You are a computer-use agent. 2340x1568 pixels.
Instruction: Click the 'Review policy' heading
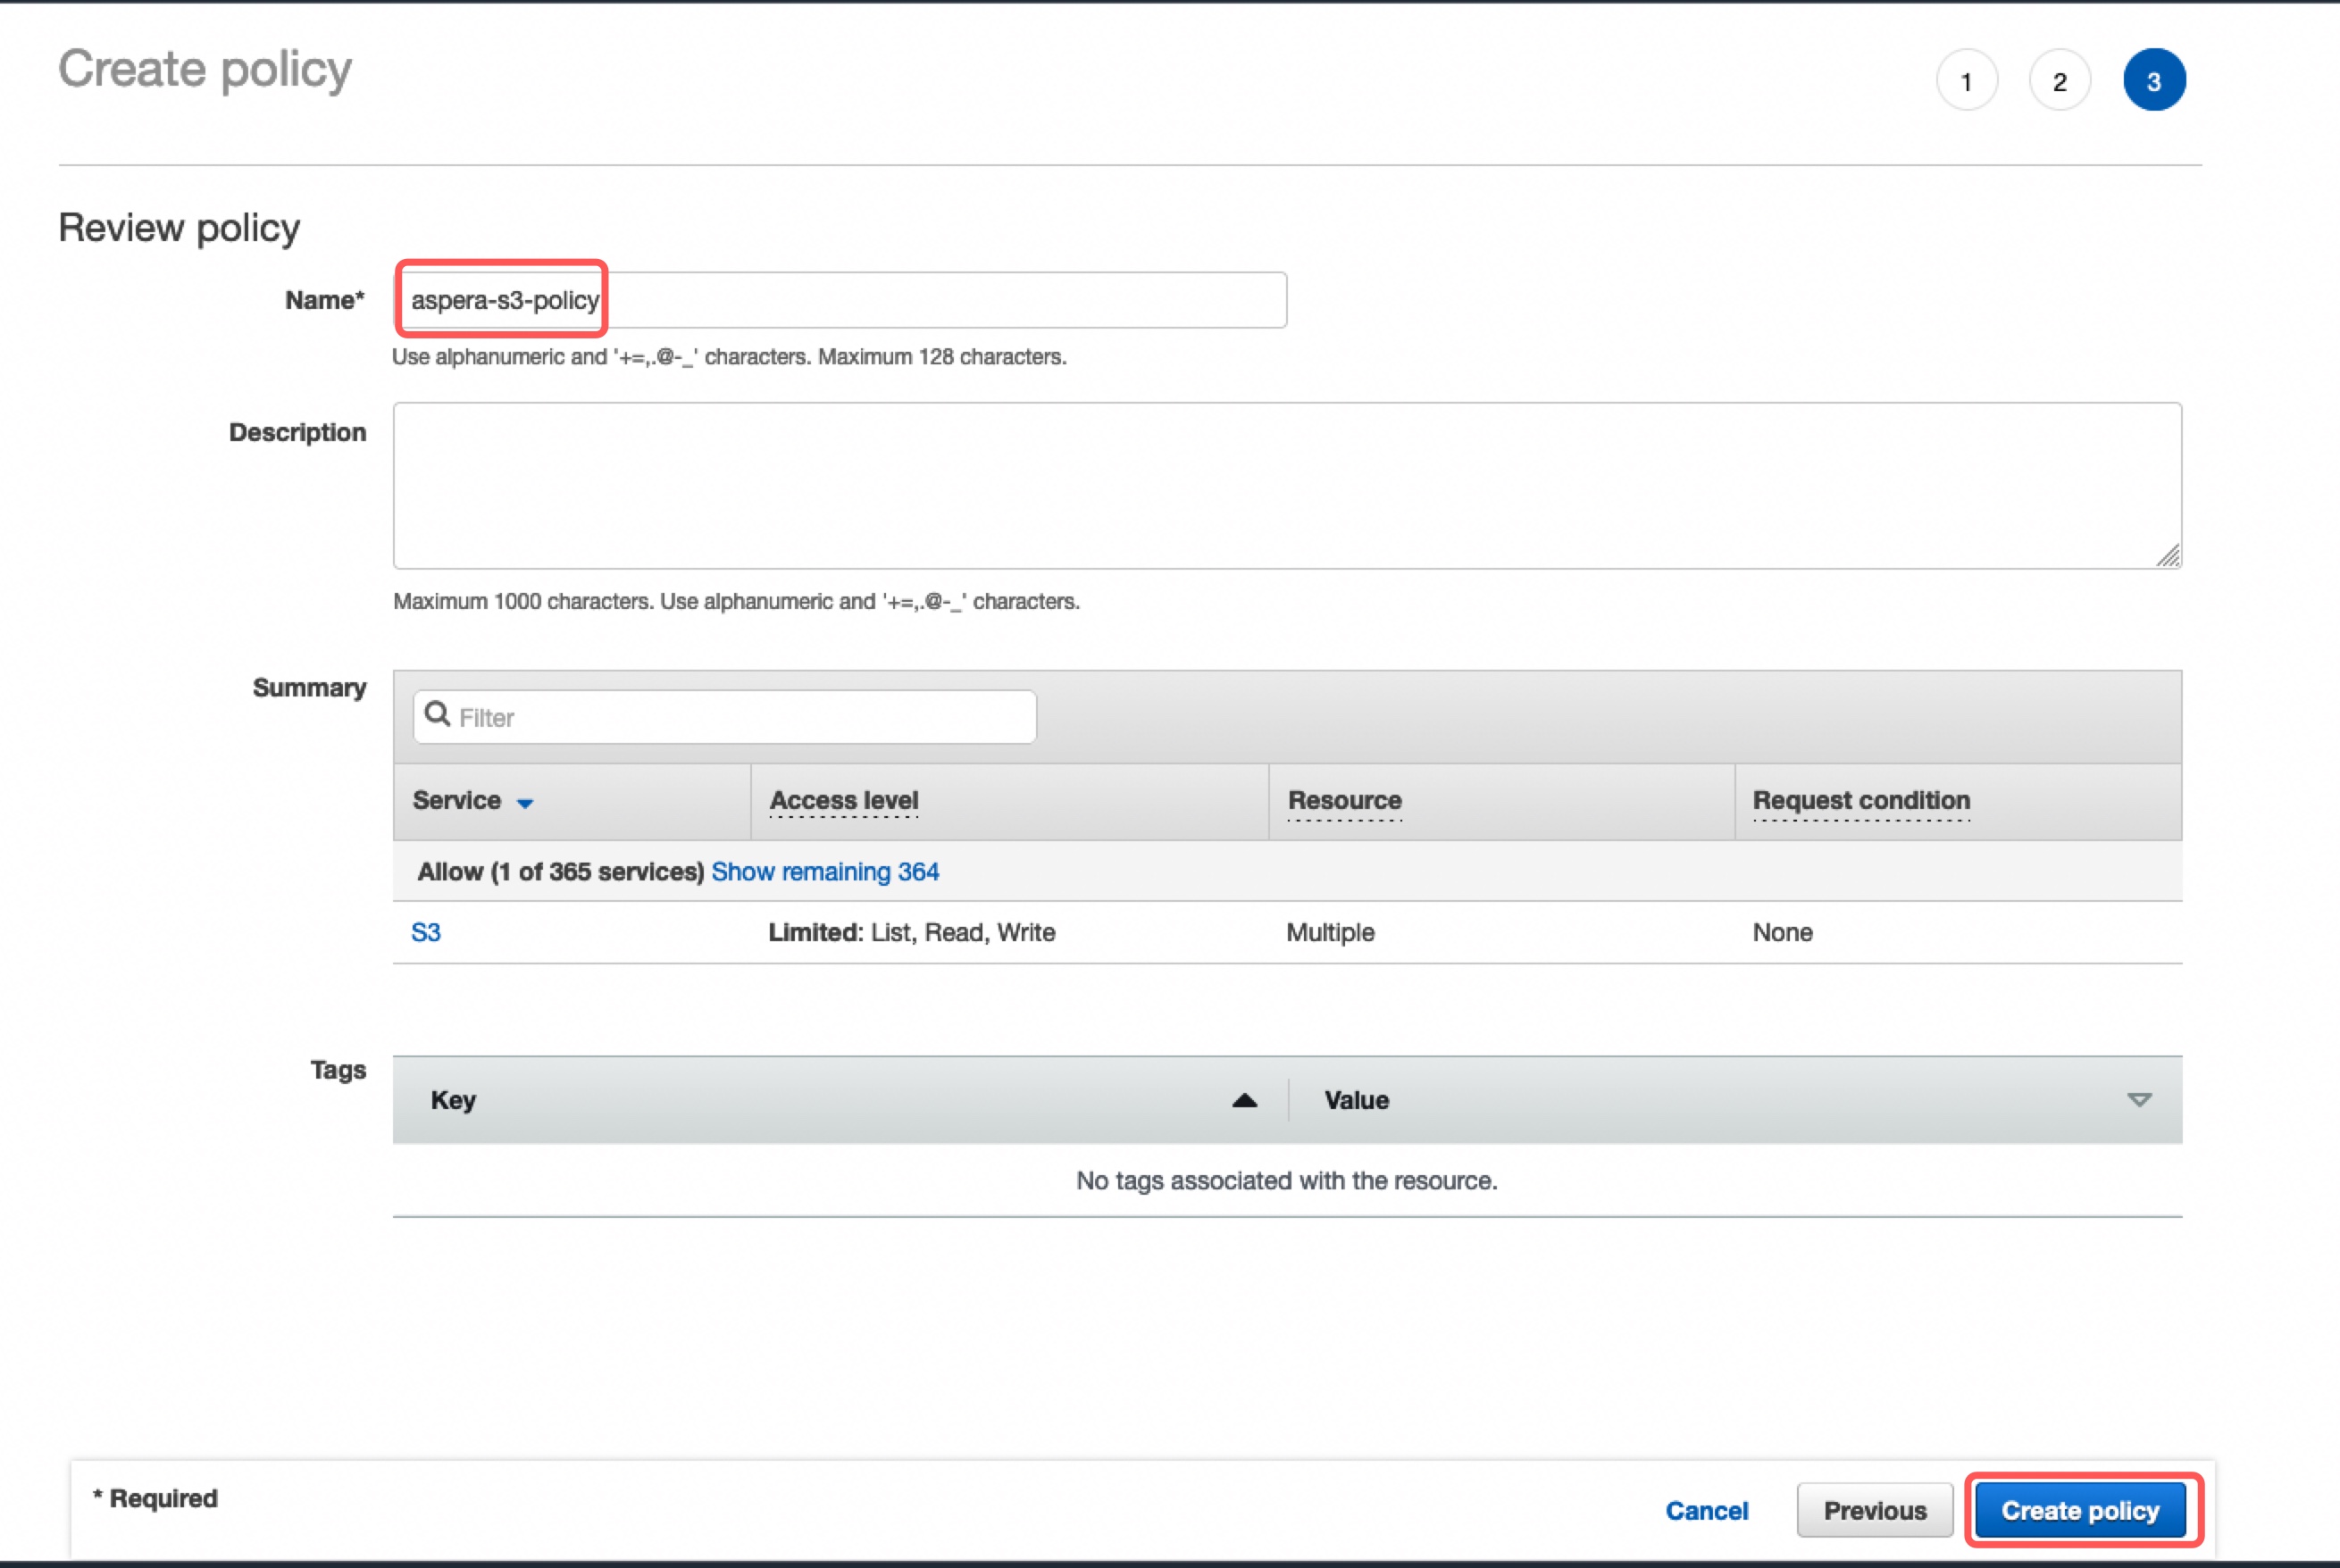point(179,228)
